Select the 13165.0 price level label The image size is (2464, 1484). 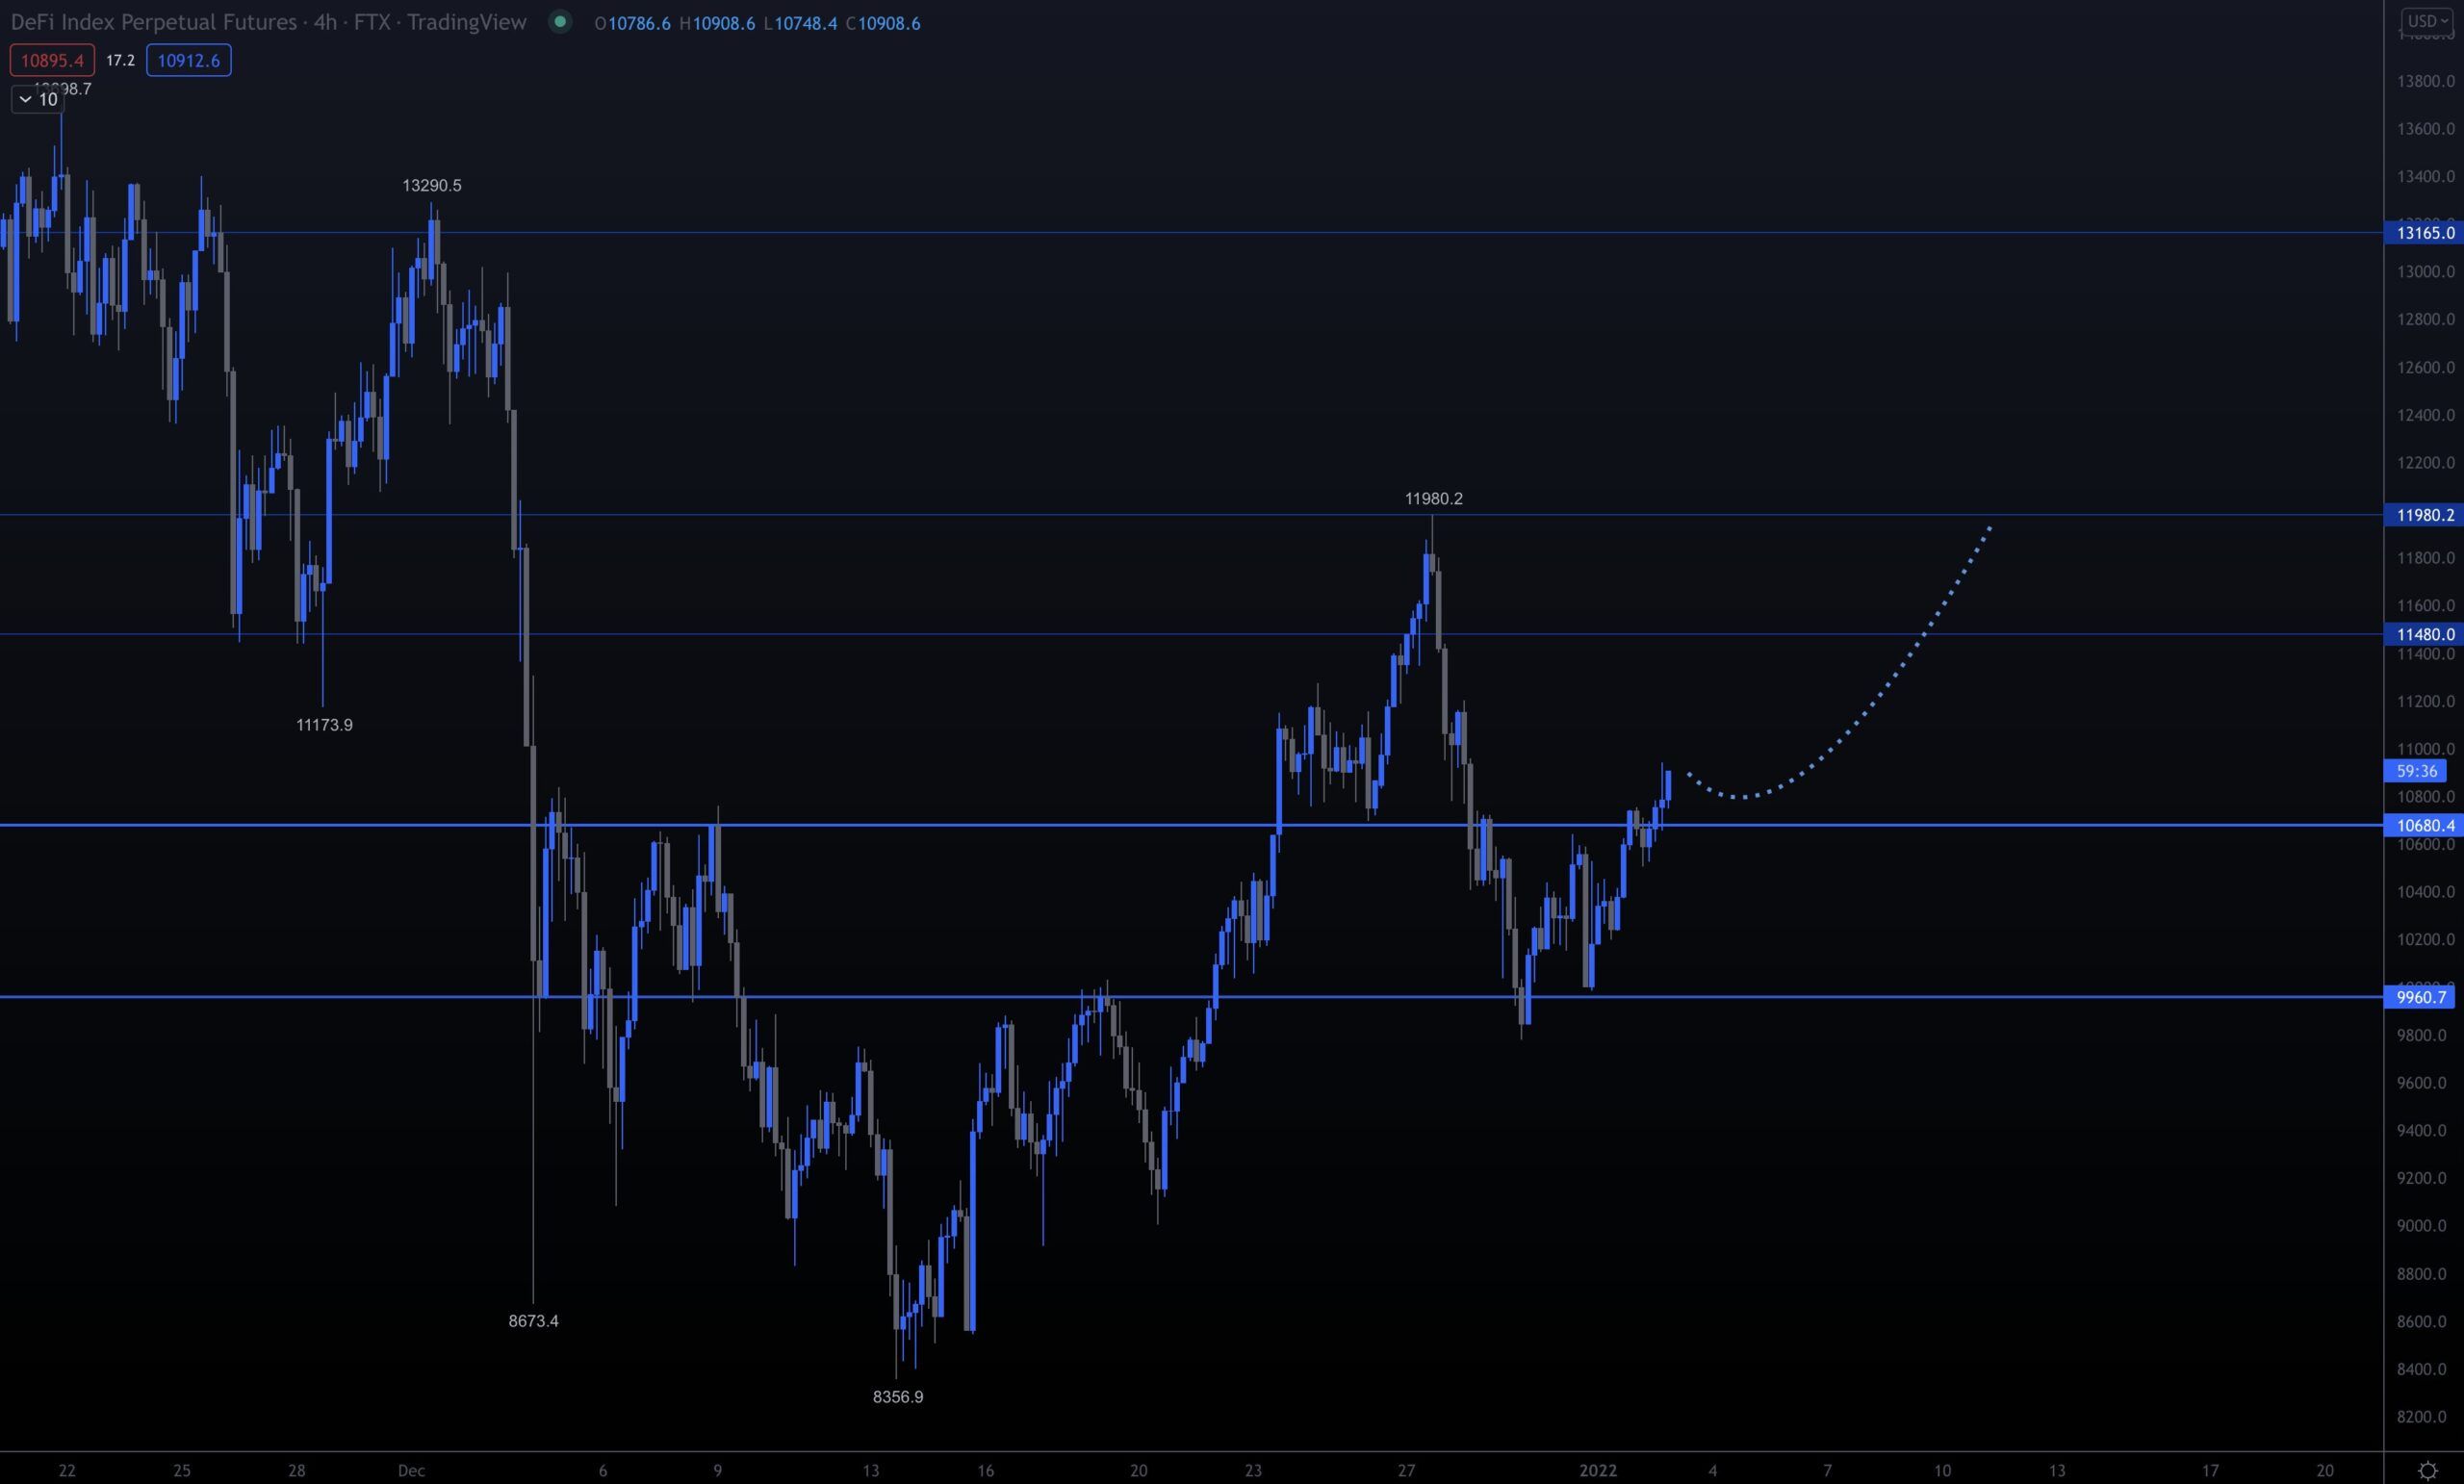(2424, 233)
